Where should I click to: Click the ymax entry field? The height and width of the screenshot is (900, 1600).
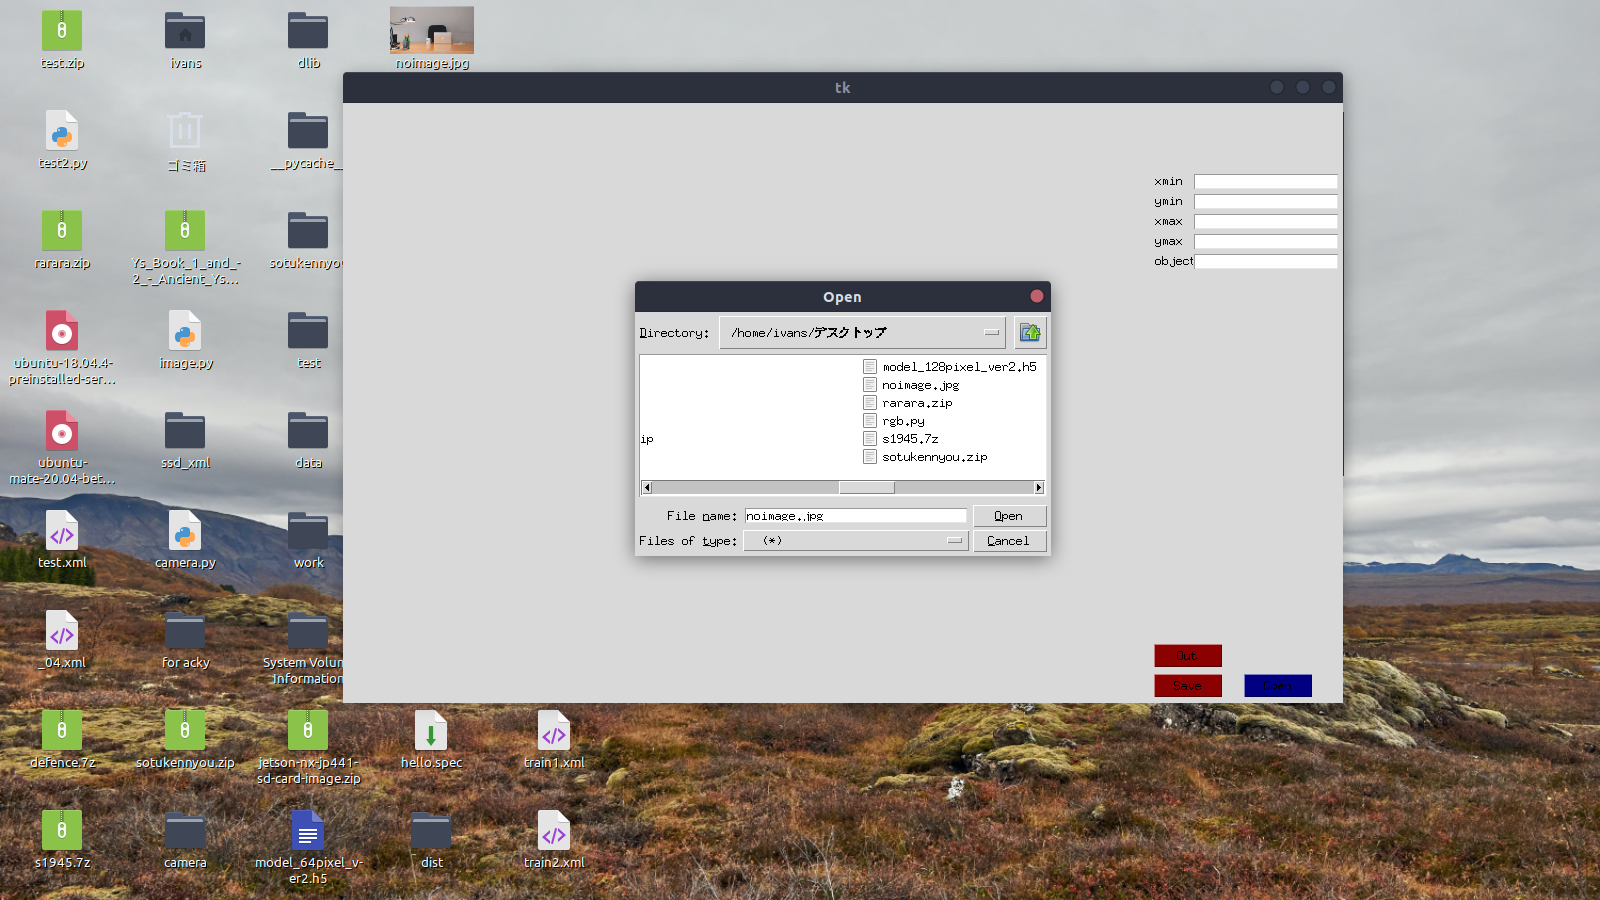(x=1265, y=242)
